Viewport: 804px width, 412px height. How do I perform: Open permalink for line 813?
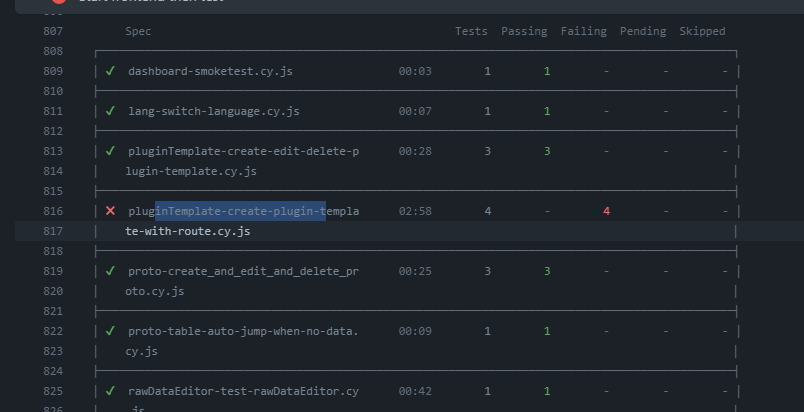[x=53, y=151]
